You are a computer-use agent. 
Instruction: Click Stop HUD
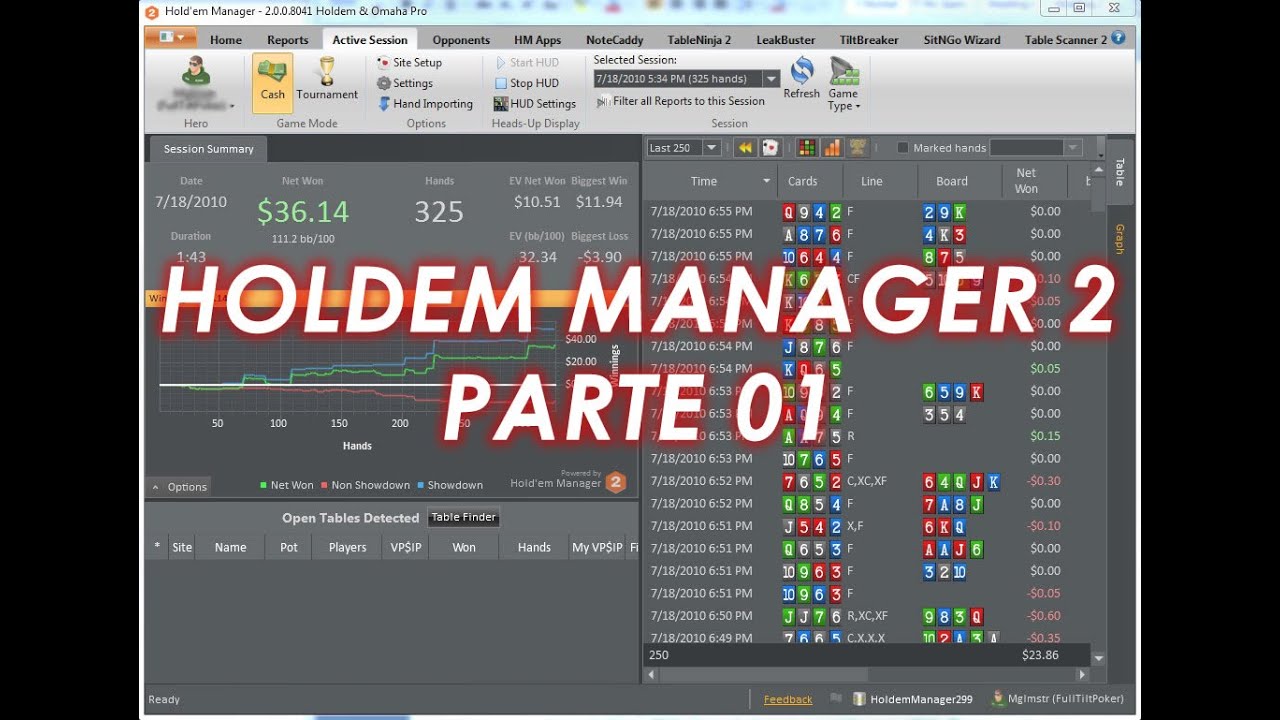[526, 83]
